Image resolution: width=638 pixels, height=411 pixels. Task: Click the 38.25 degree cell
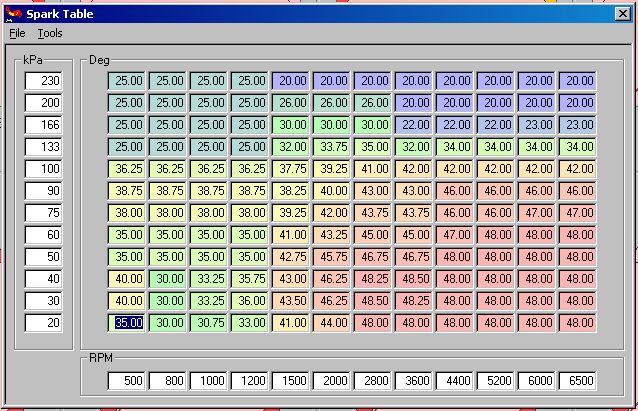(292, 191)
